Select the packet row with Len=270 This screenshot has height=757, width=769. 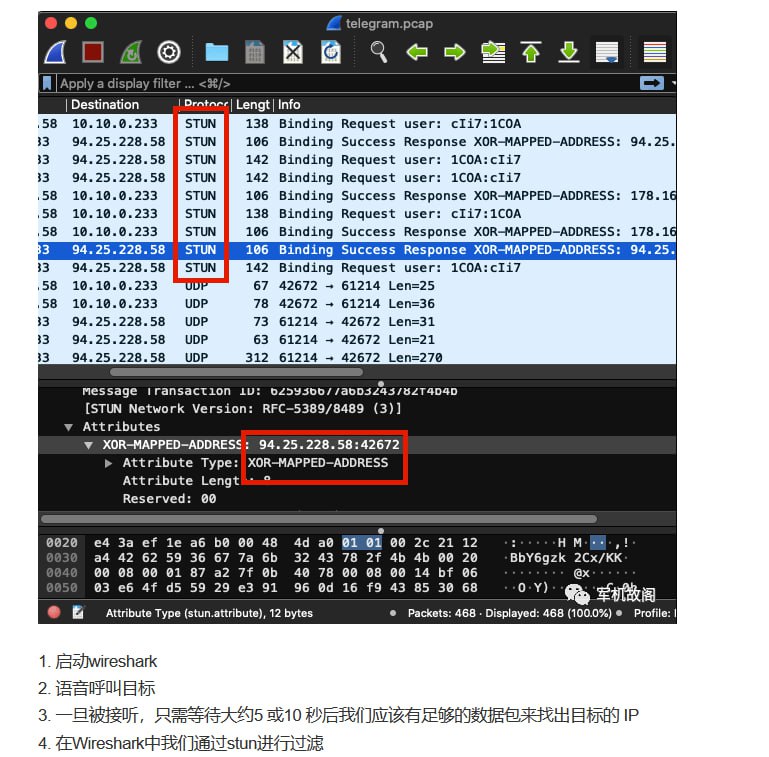(x=357, y=357)
